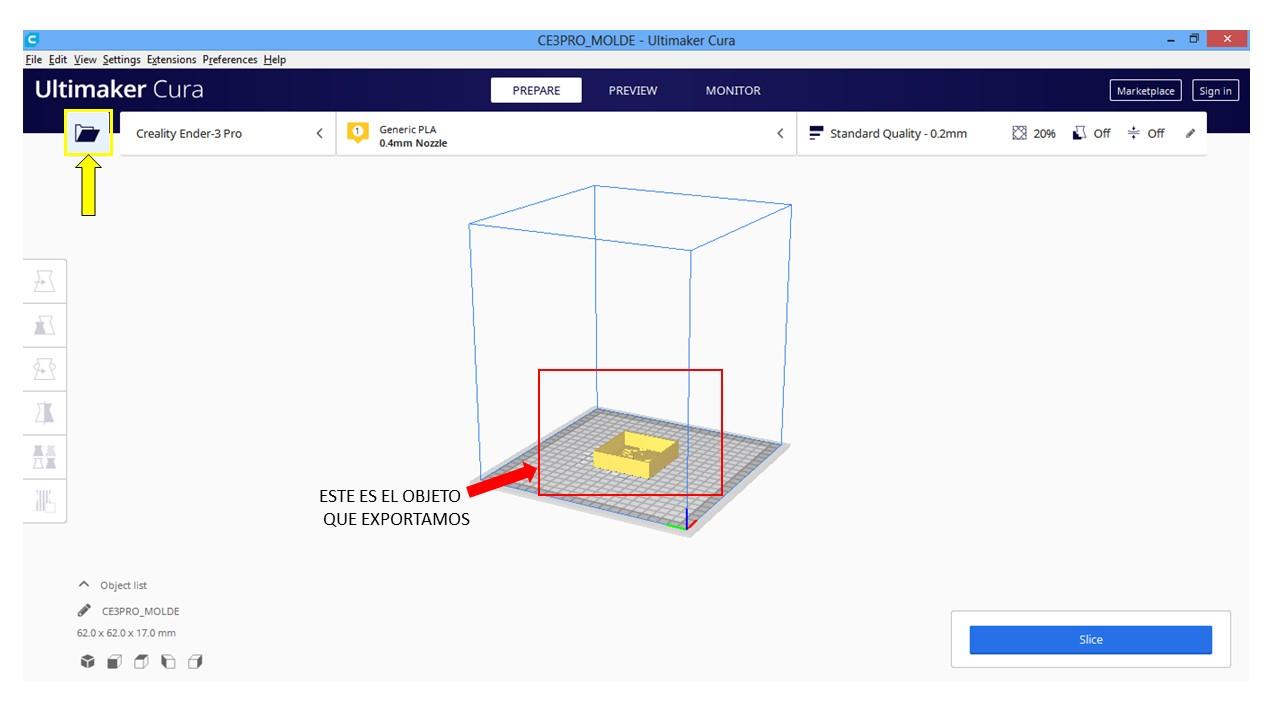Switch to the top view icon
The image size is (1280, 720).
pos(142,661)
